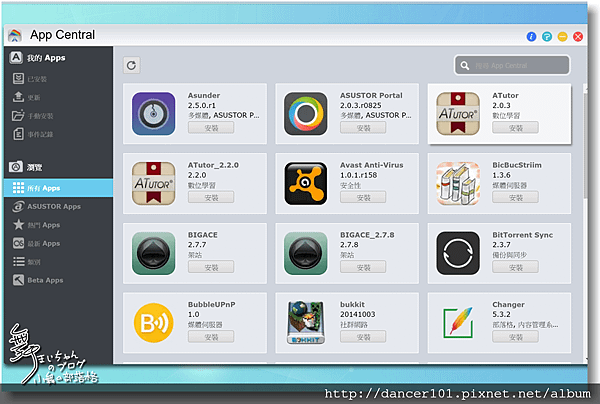Click the Changer feather app icon
Image resolution: width=600 pixels, height=404 pixels.
[x=458, y=323]
